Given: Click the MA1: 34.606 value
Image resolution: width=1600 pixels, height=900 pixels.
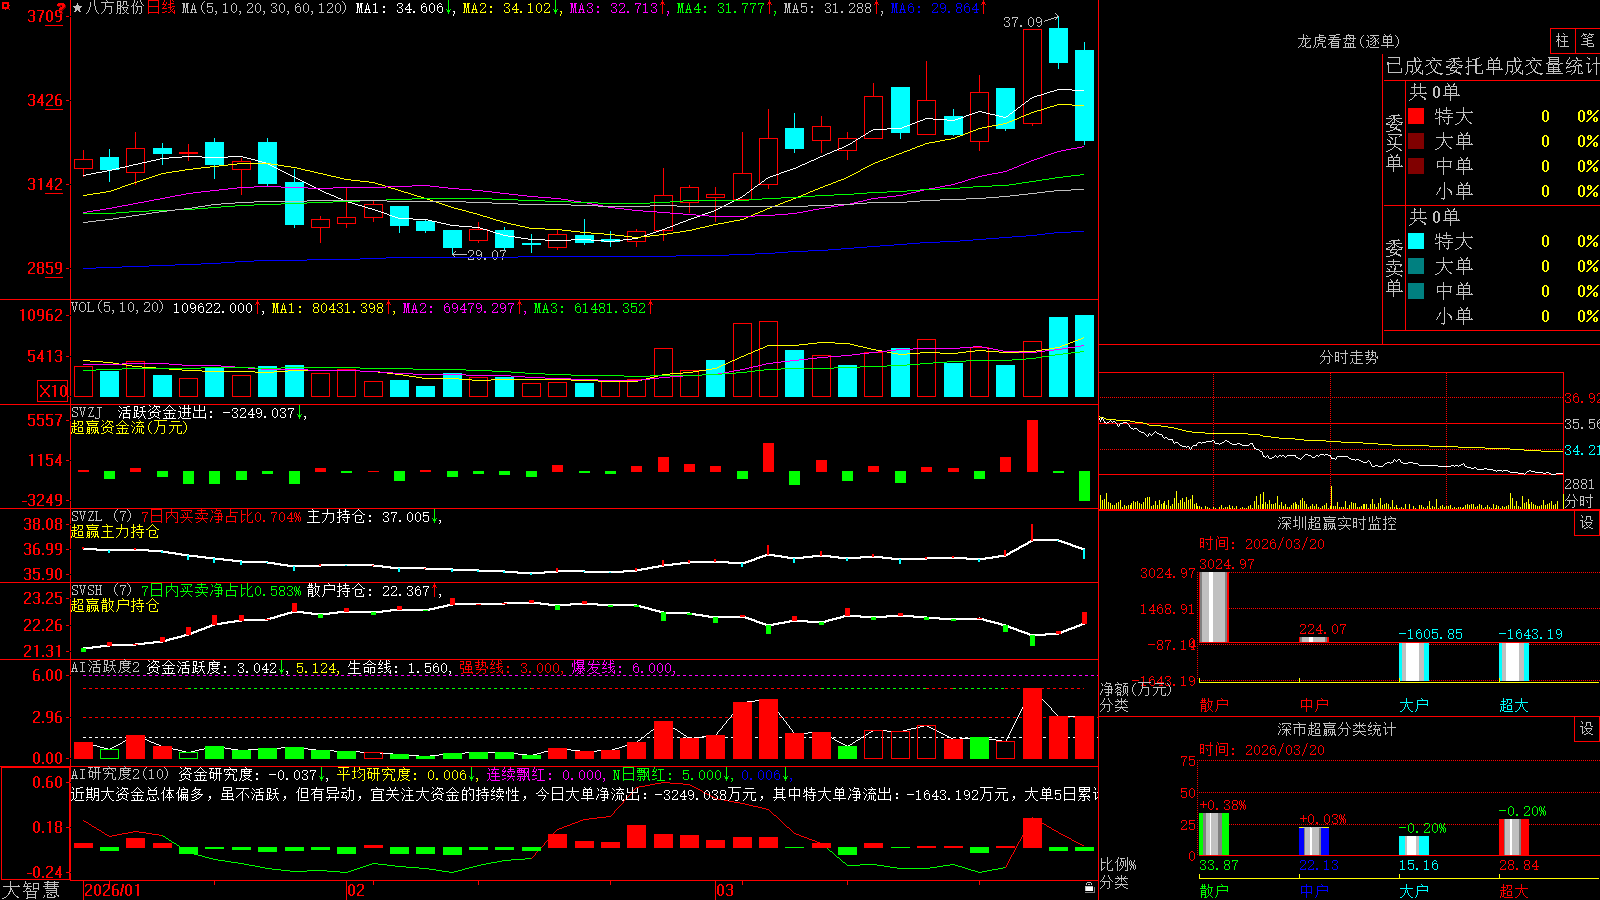Looking at the screenshot, I should pos(404,8).
